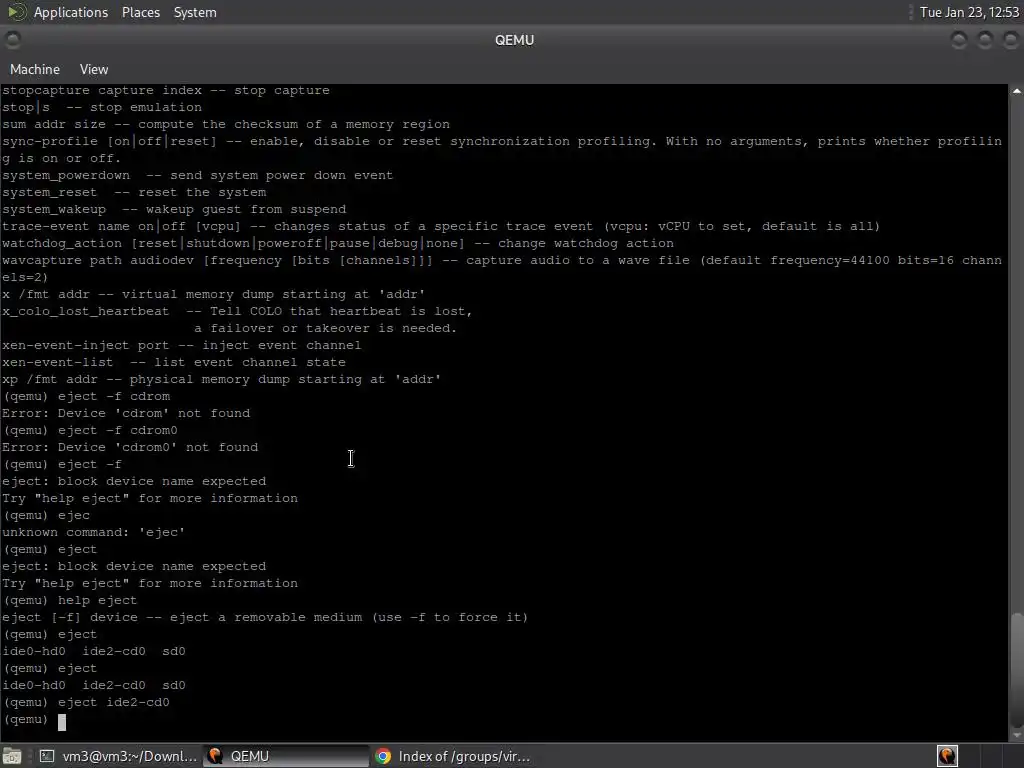The image size is (1024, 768).
Task: Click the last '(qemu)' prompt line
Action: pyautogui.click(x=34, y=720)
